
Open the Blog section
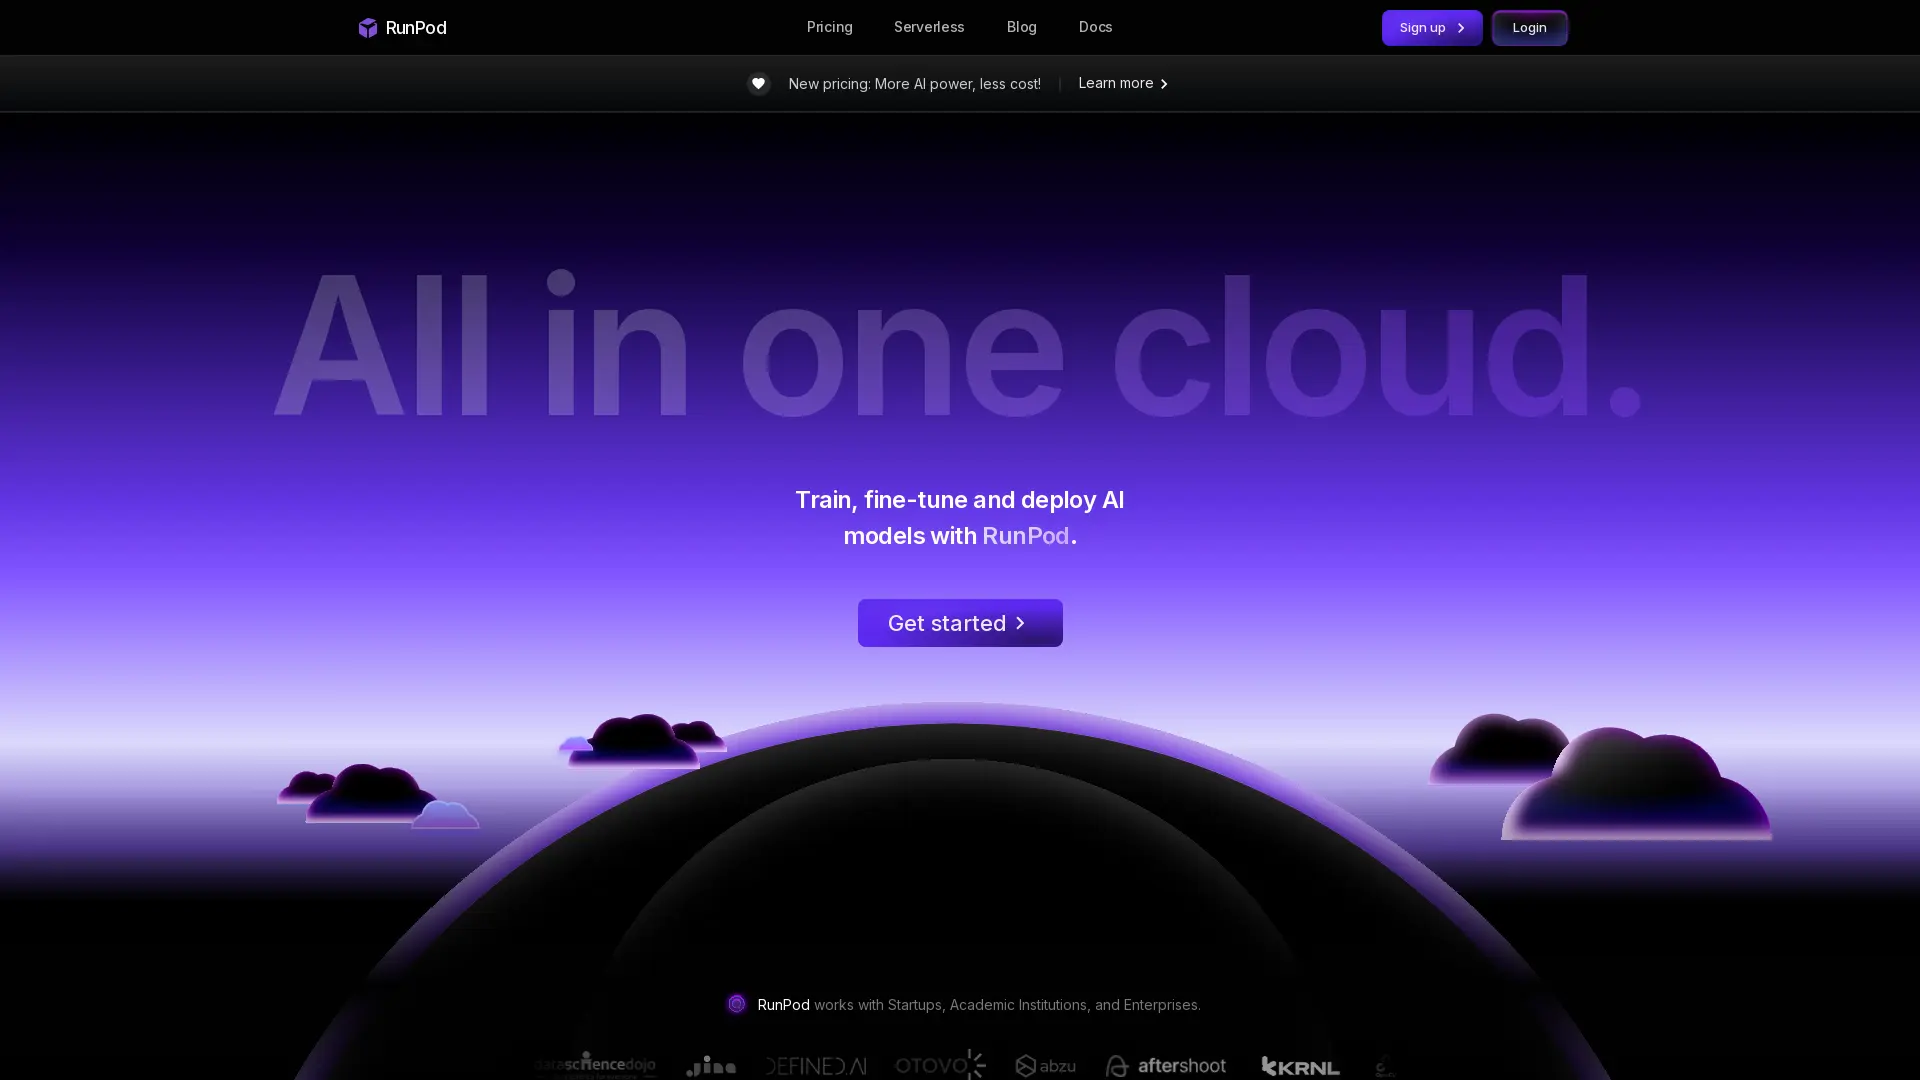(x=1021, y=27)
